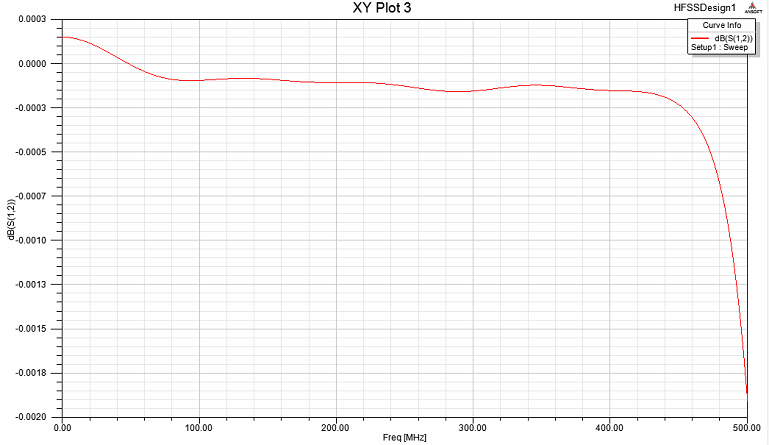Select the Curve Info legend header
The width and height of the screenshot is (769, 445).
(x=718, y=25)
